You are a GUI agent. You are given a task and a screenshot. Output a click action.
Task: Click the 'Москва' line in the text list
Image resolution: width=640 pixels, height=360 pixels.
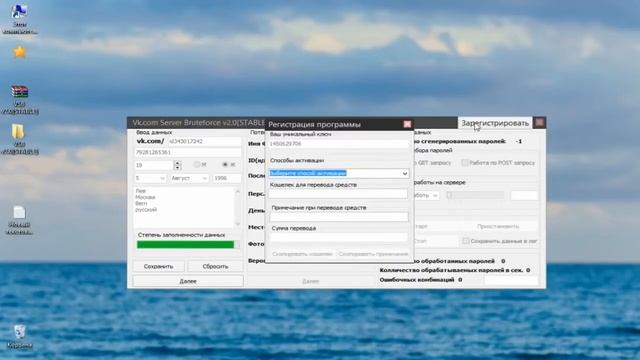[145, 197]
